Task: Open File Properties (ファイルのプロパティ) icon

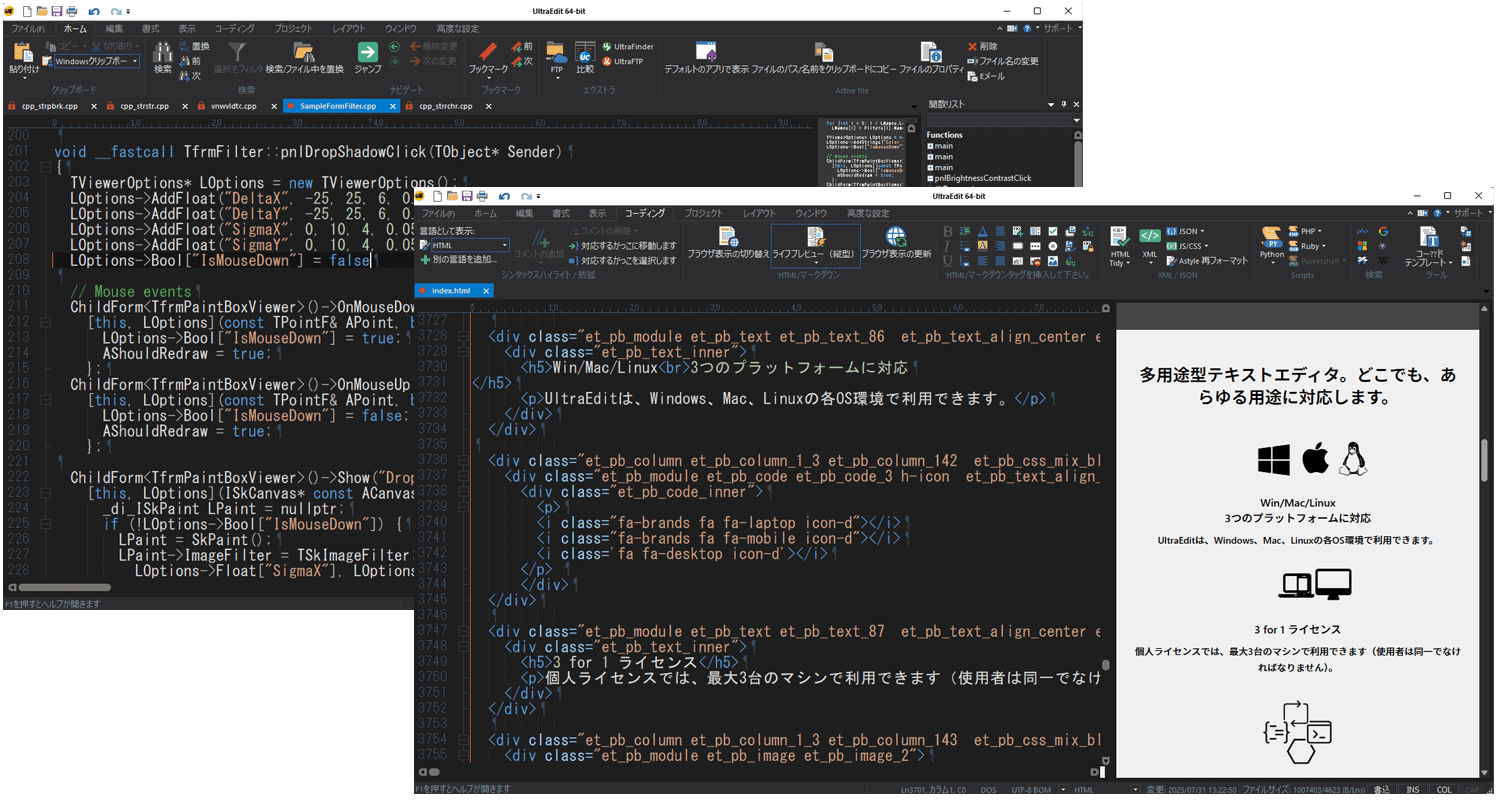Action: click(x=930, y=52)
